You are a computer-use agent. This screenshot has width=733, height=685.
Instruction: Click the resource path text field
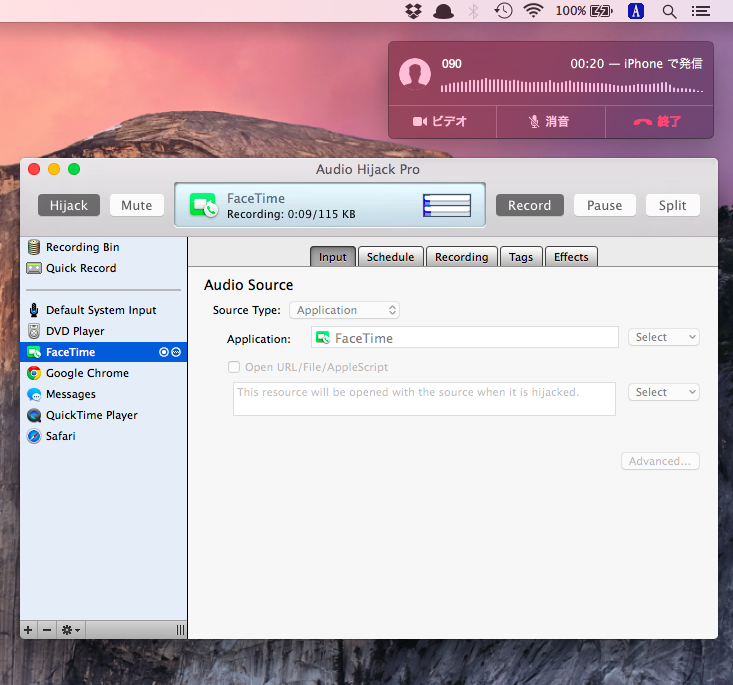(x=424, y=399)
